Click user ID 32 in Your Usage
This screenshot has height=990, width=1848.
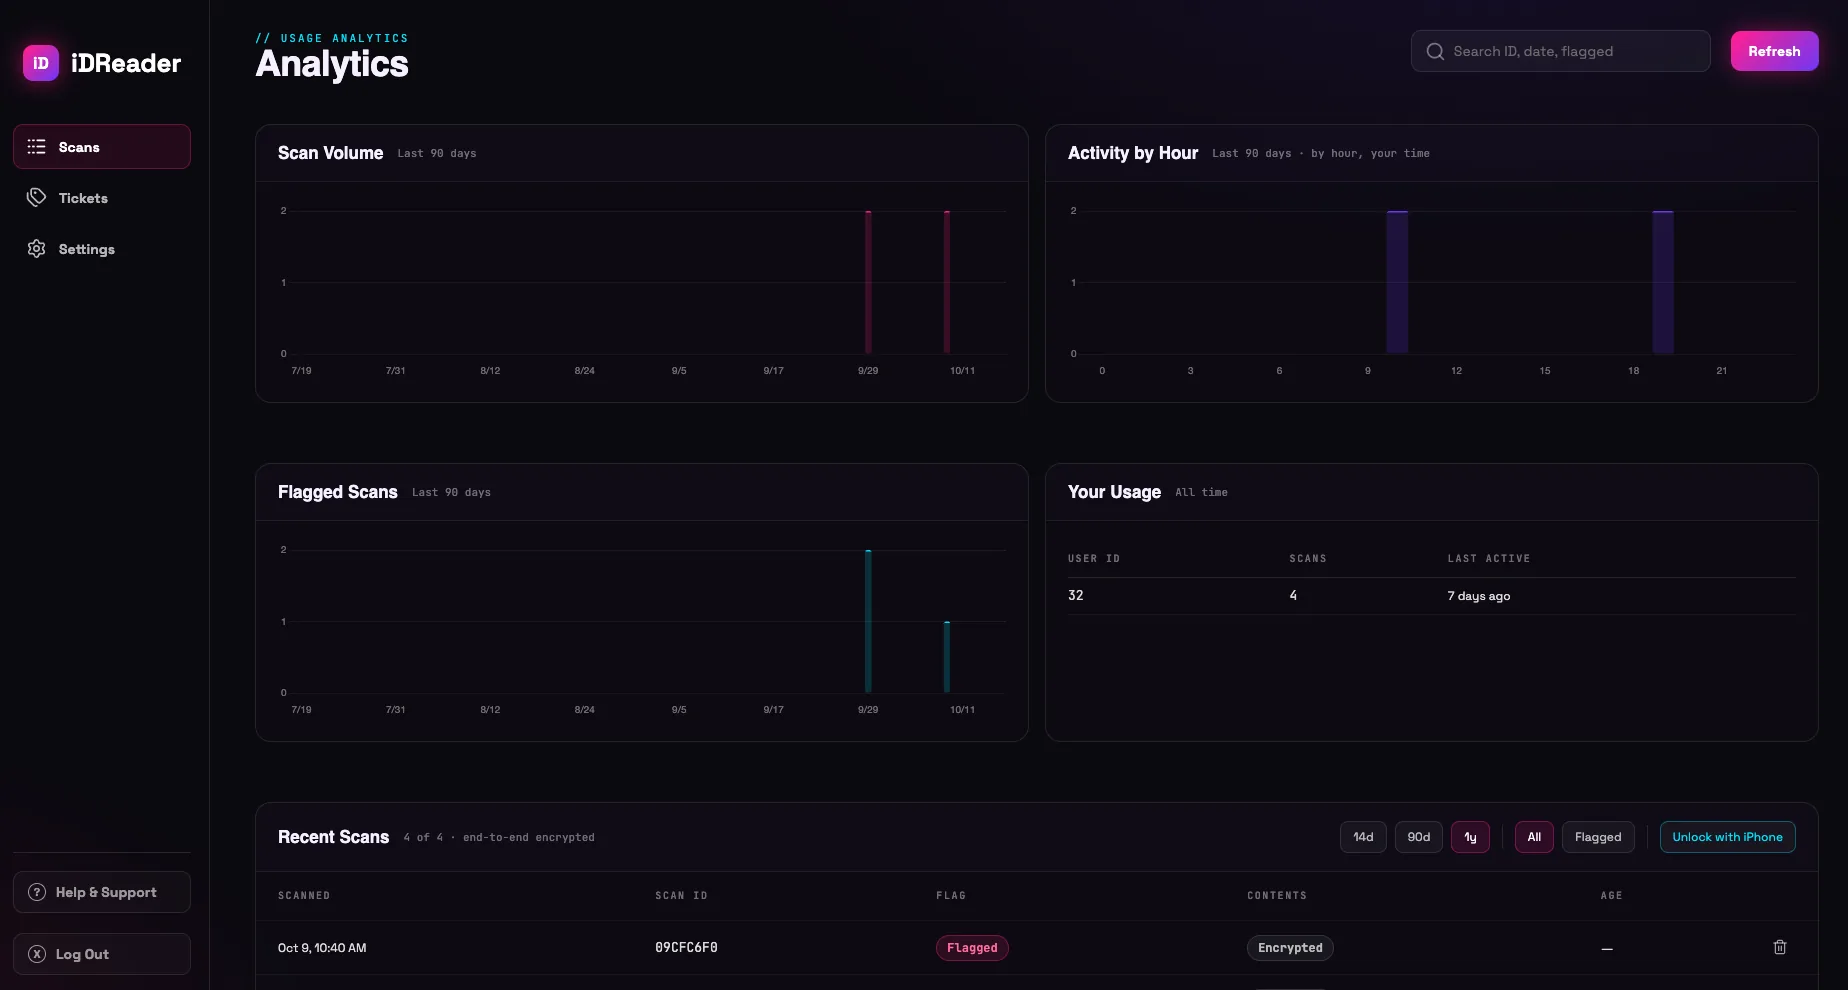pyautogui.click(x=1076, y=595)
